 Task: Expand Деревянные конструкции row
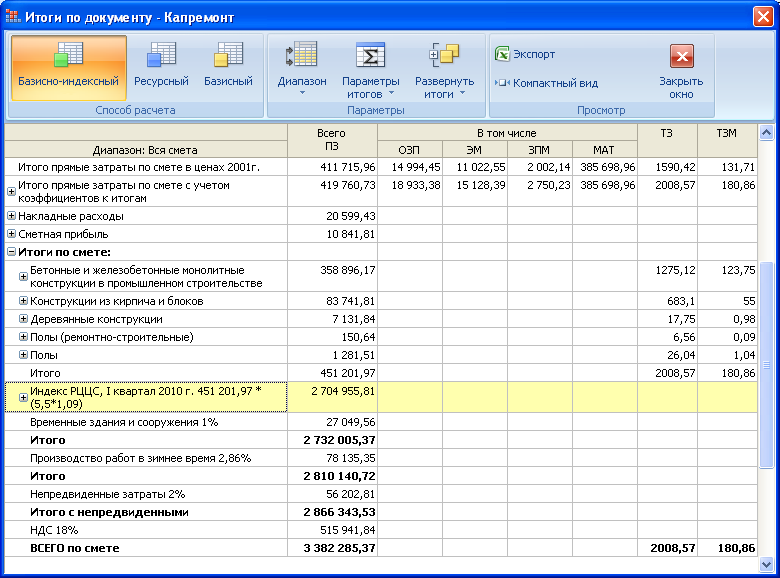23,319
